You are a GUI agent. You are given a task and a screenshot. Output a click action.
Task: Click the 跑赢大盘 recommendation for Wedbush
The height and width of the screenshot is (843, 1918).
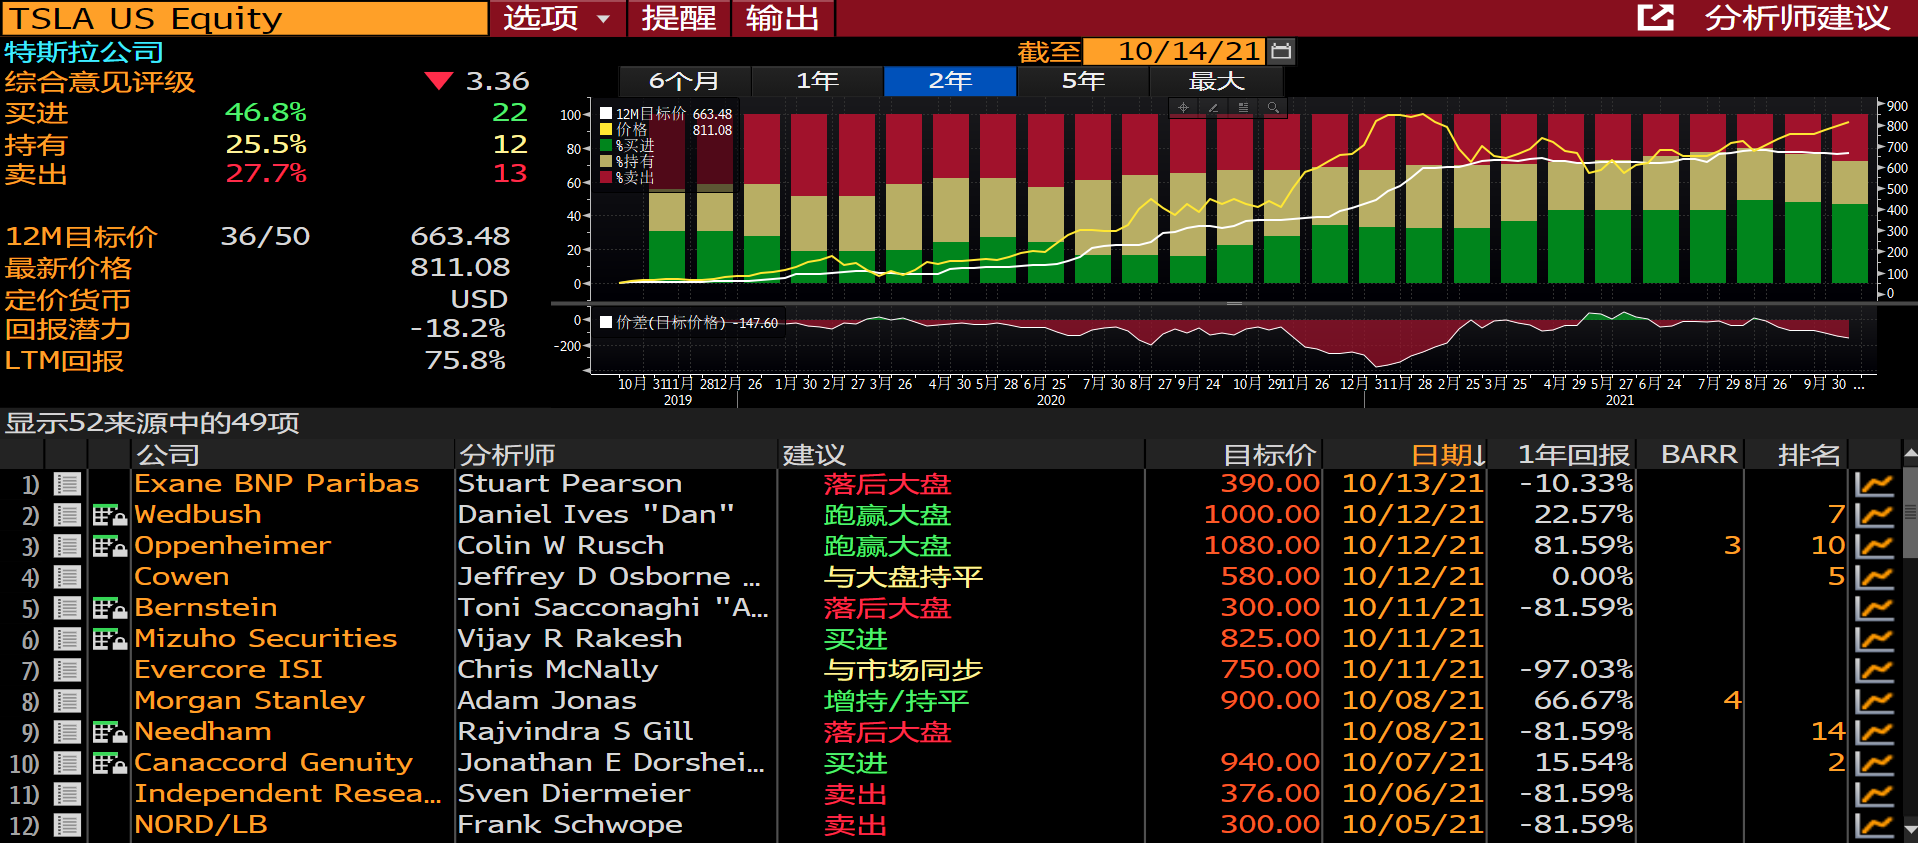[887, 516]
